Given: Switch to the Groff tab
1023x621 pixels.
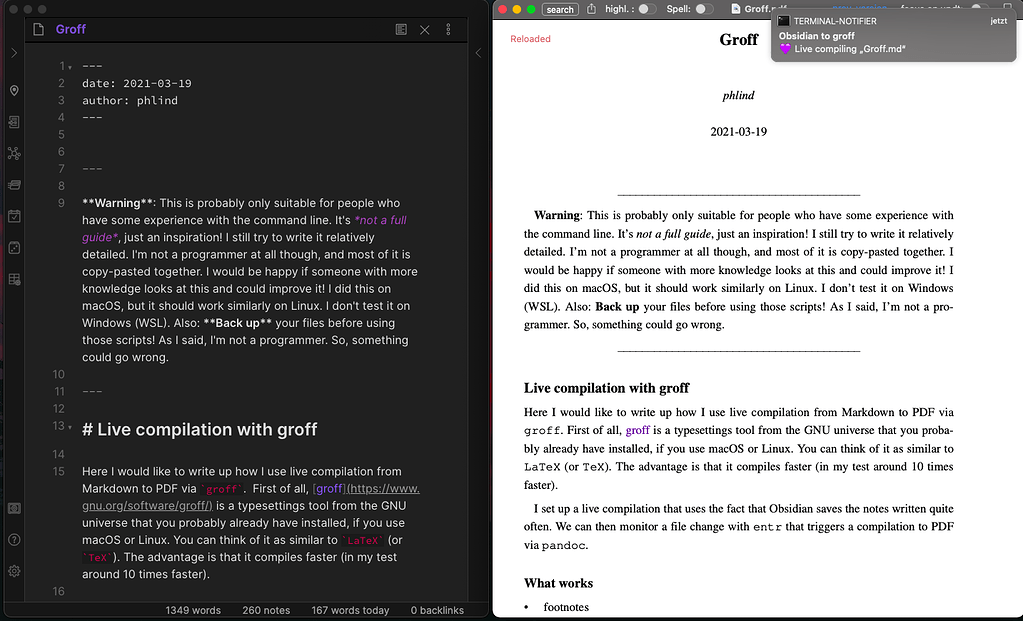Looking at the screenshot, I should [70, 29].
